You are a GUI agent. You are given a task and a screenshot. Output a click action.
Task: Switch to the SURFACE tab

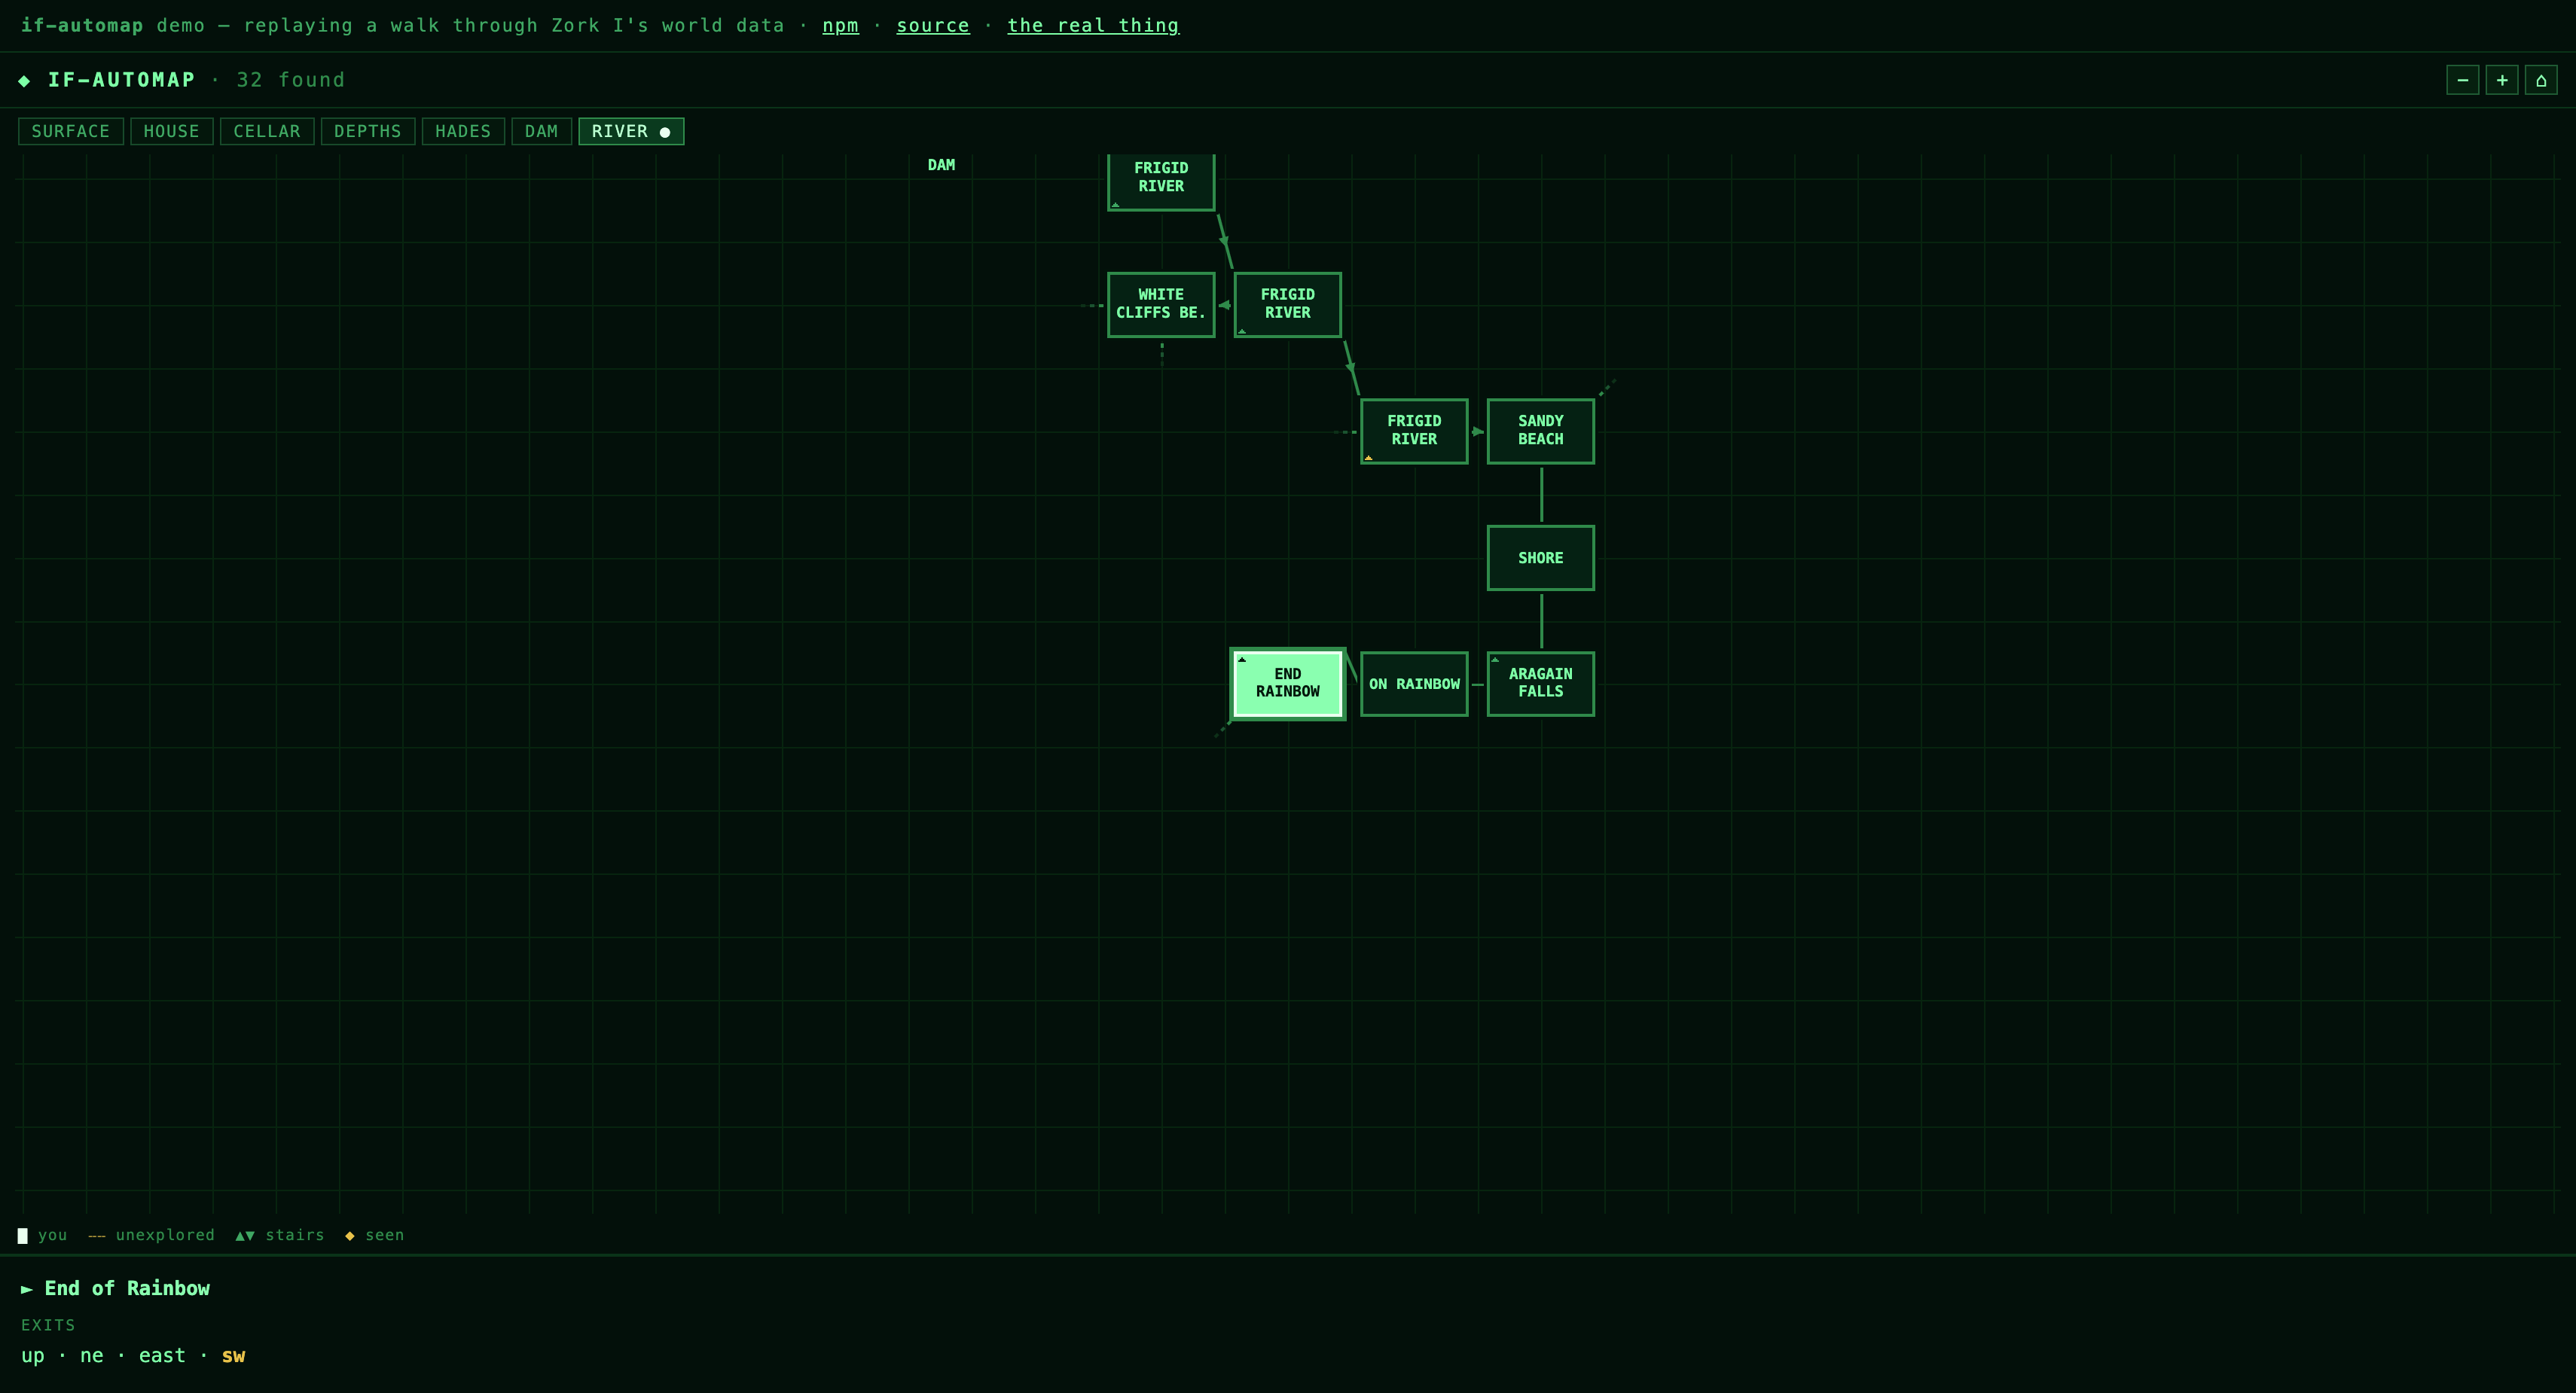click(71, 131)
